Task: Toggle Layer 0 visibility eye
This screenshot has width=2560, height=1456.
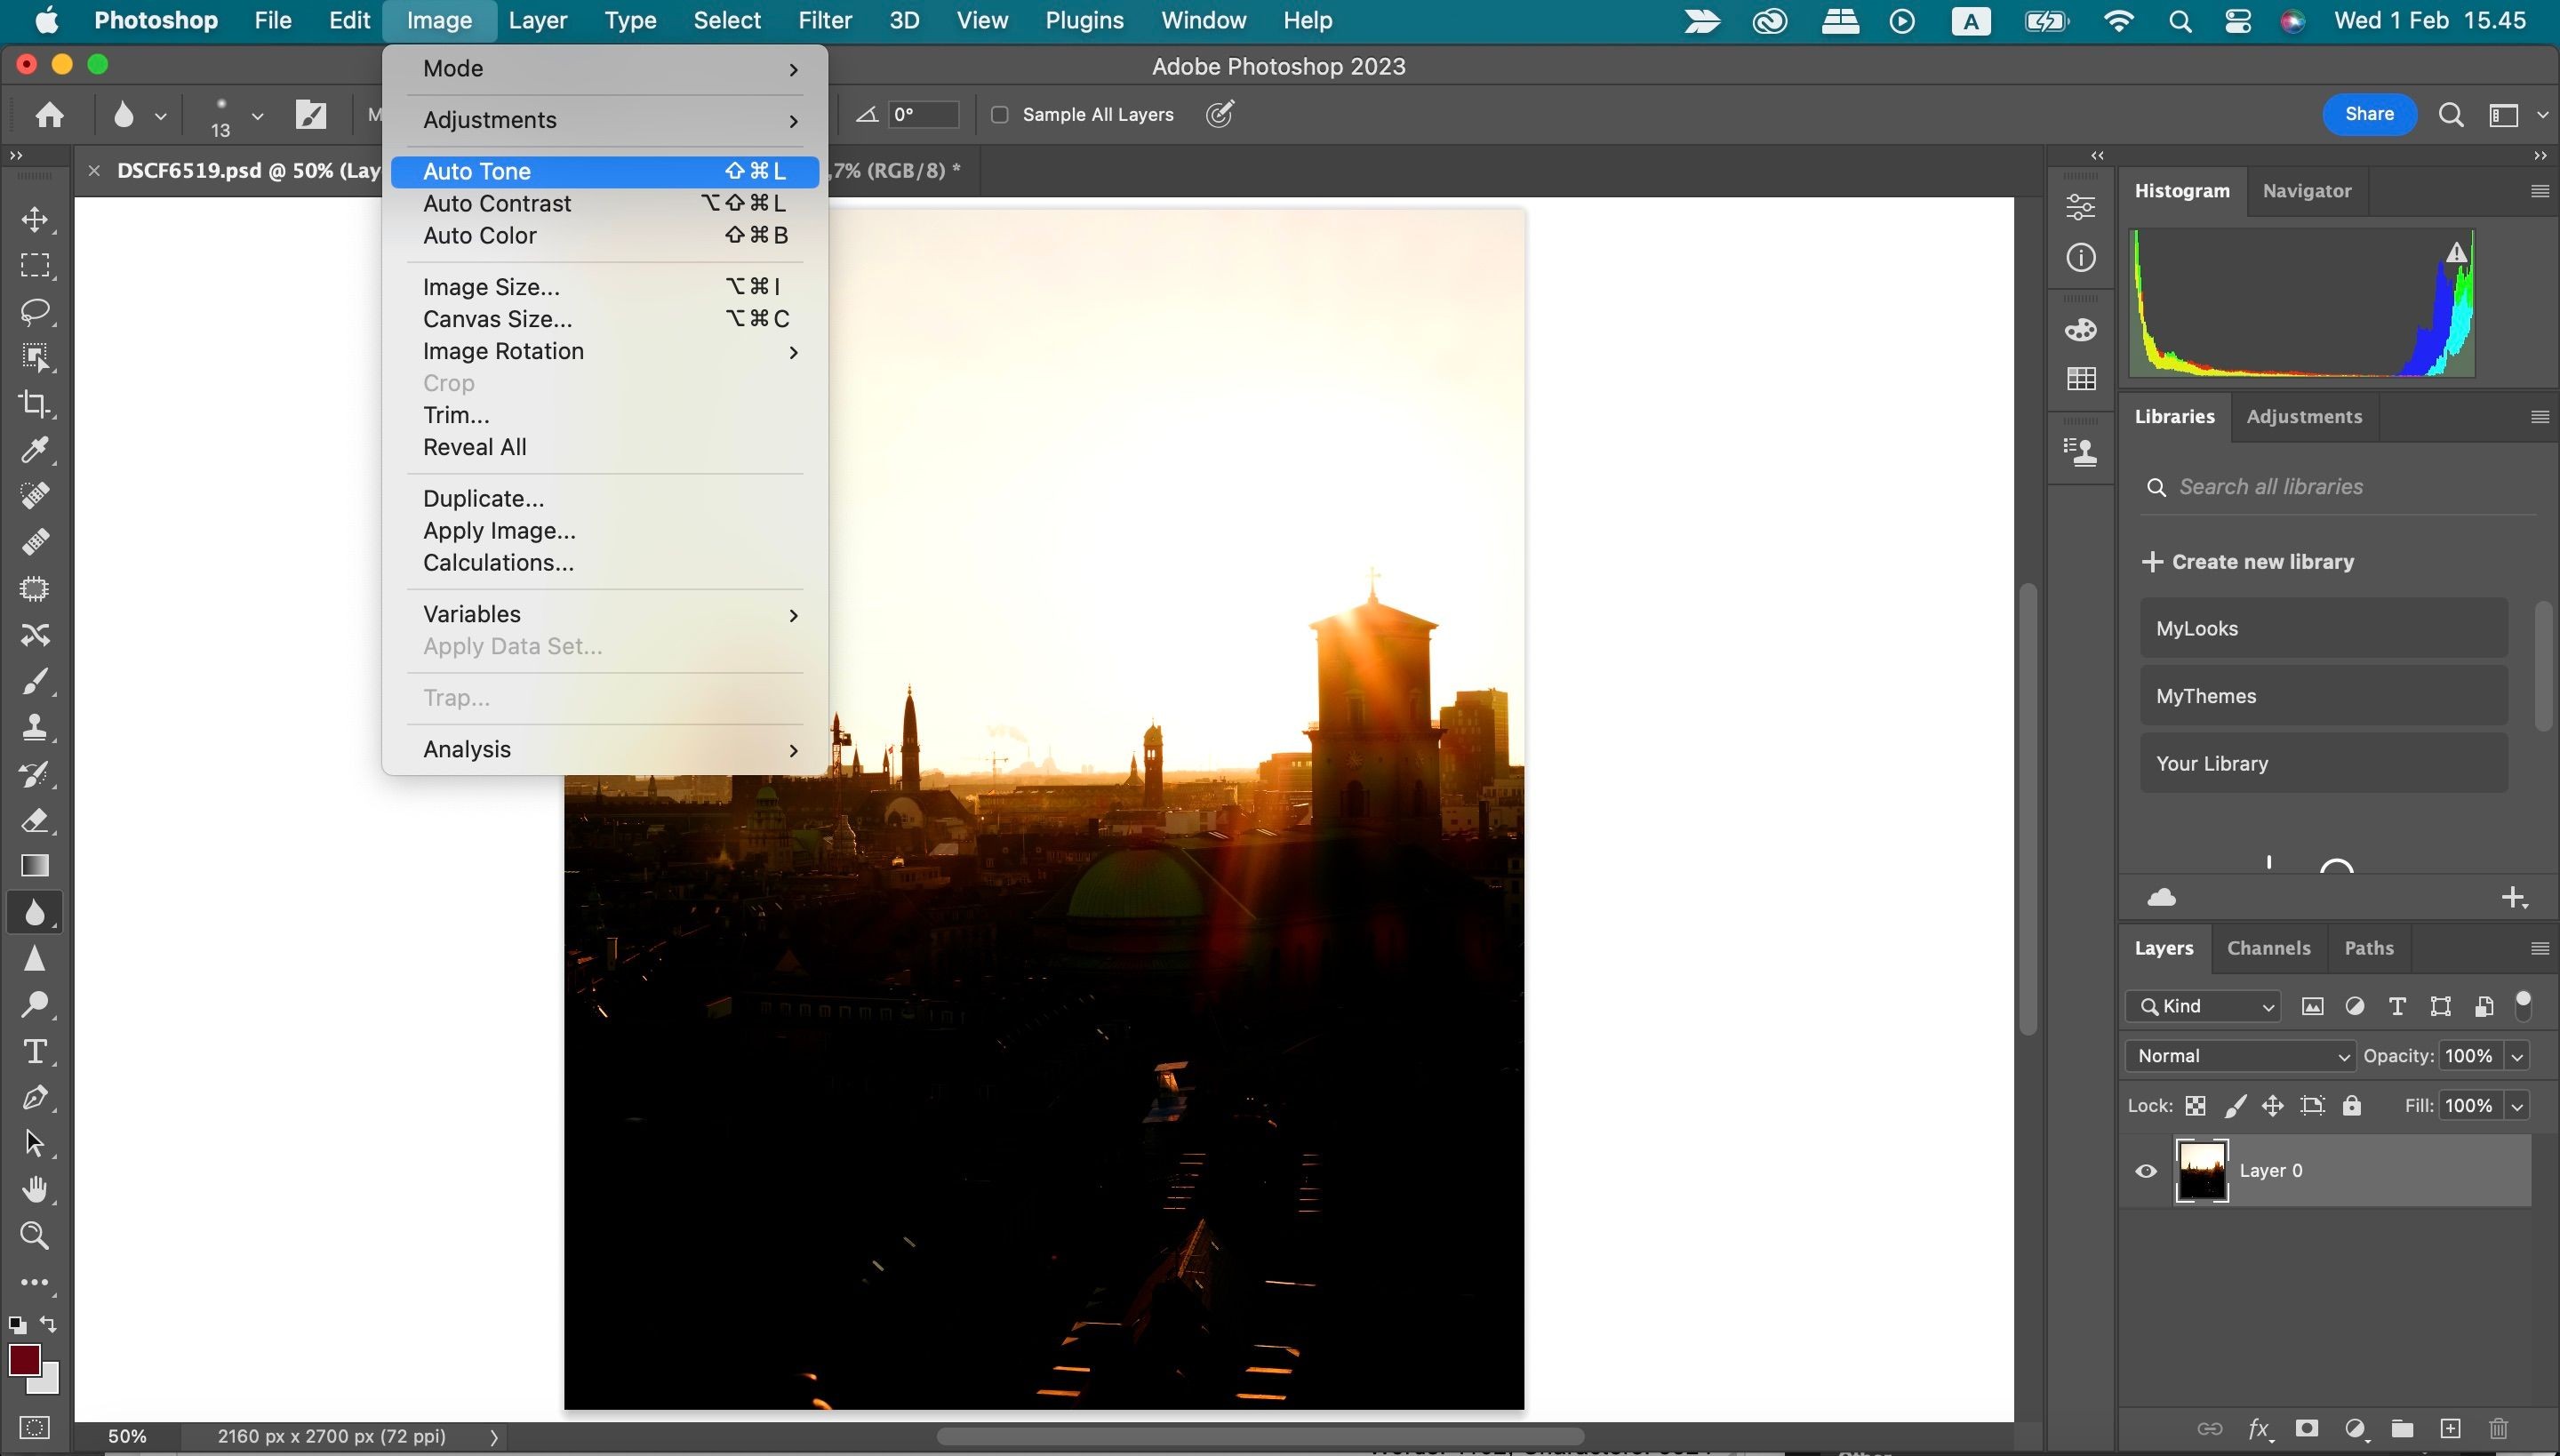Action: [x=2146, y=1171]
